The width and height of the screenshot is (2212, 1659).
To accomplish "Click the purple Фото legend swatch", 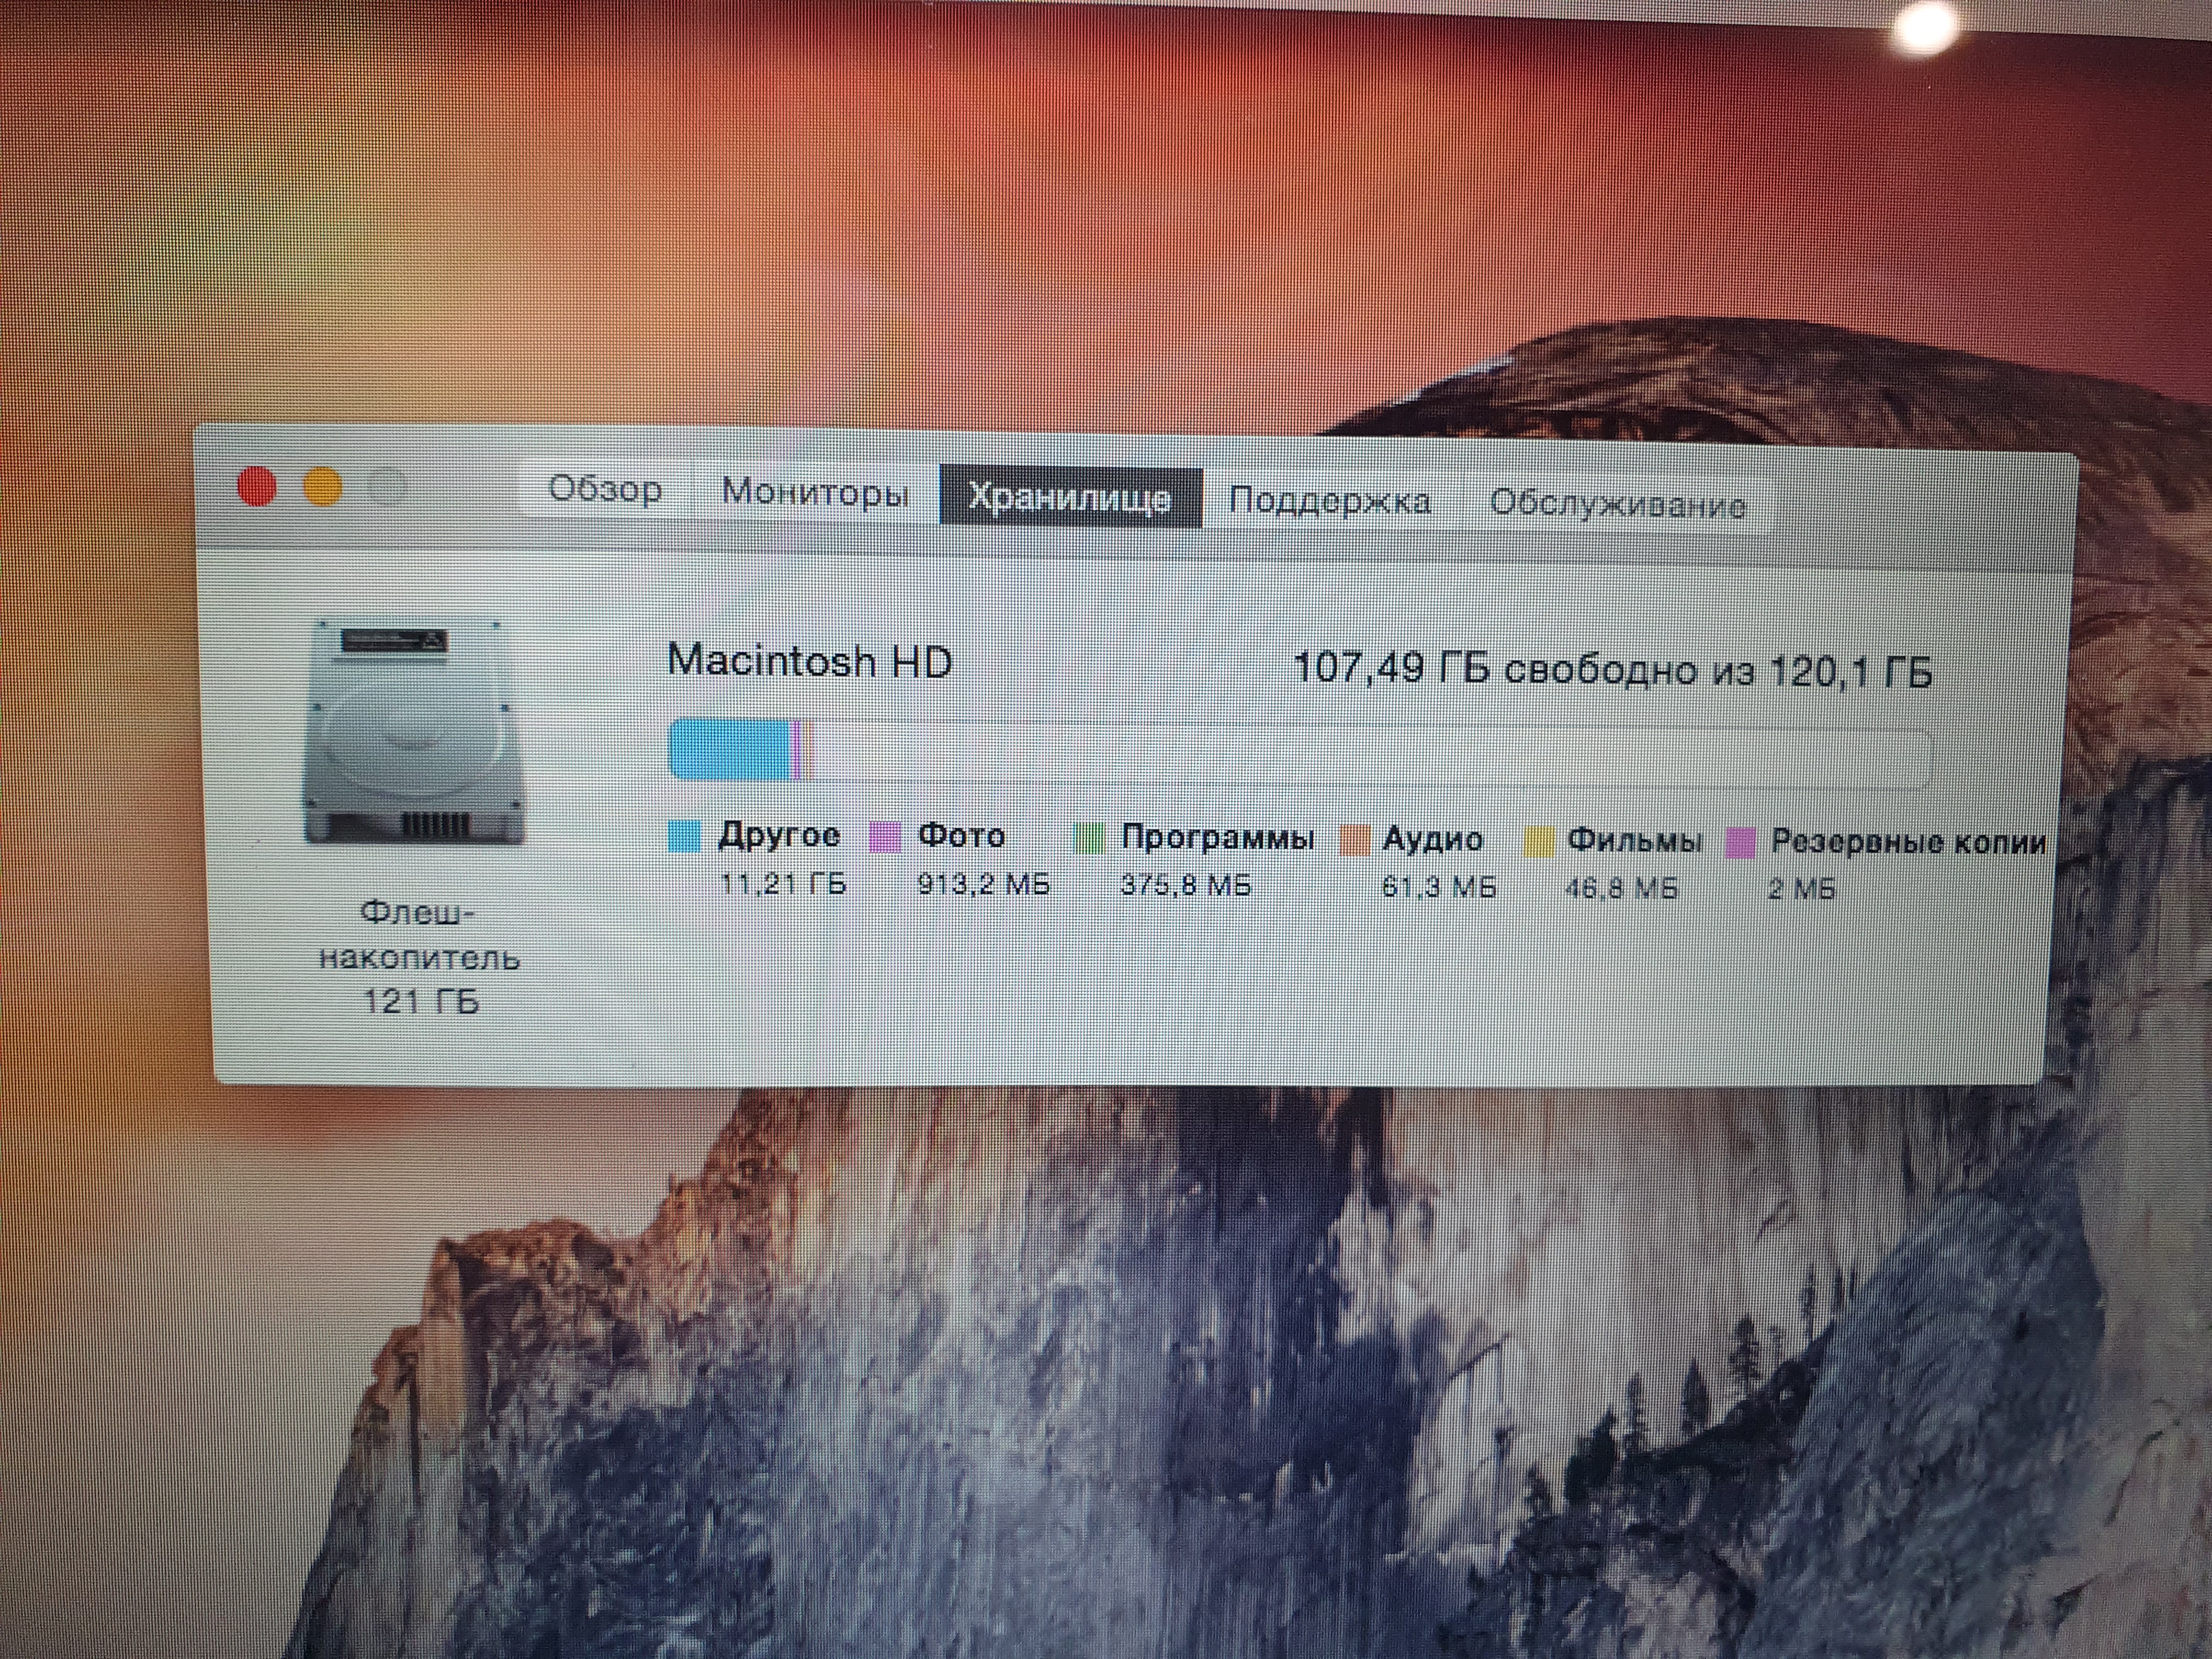I will 885,837.
